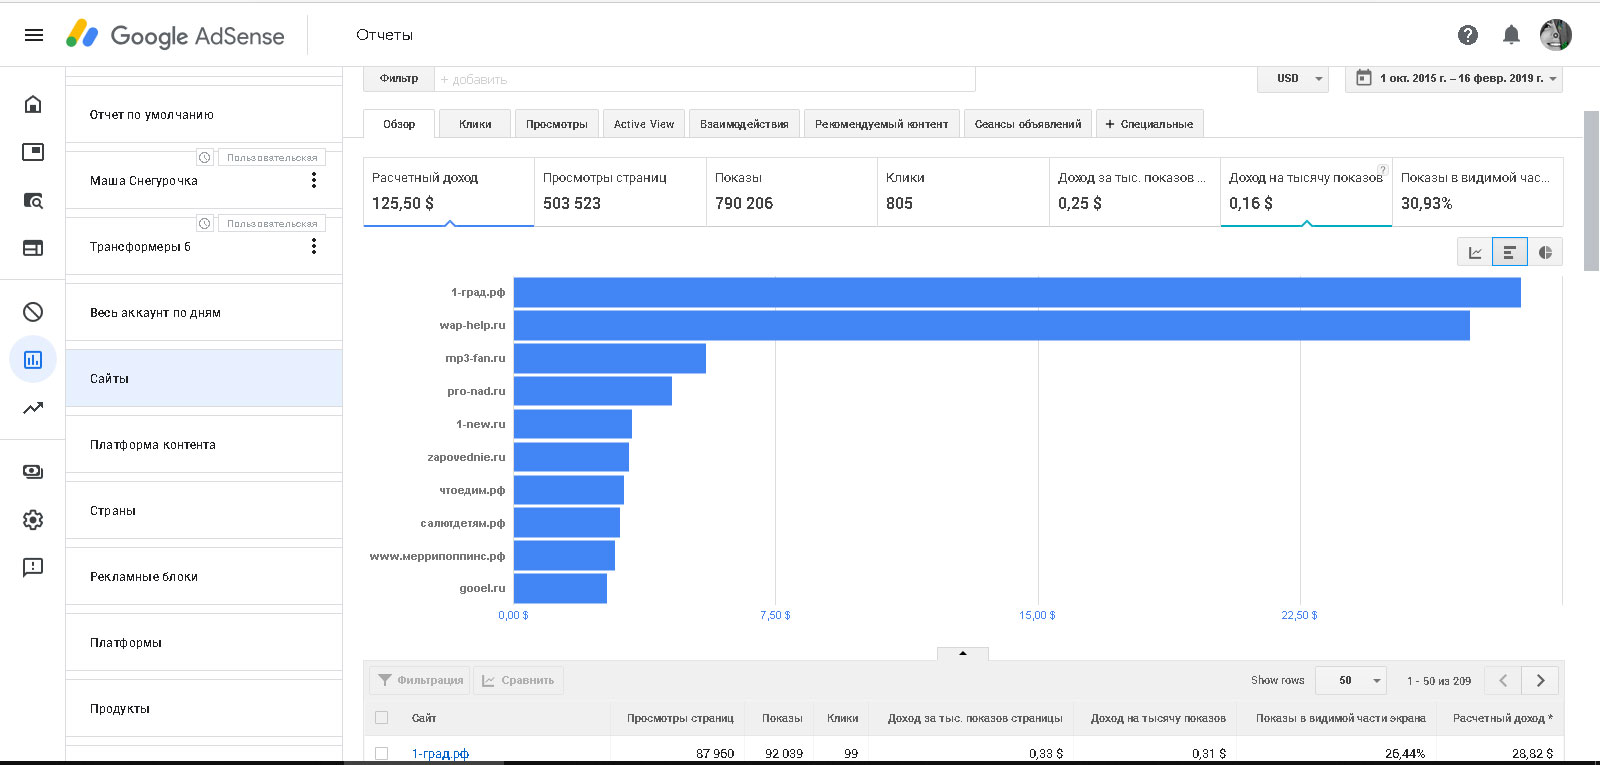Open the Search ads sidebar icon

33,200
